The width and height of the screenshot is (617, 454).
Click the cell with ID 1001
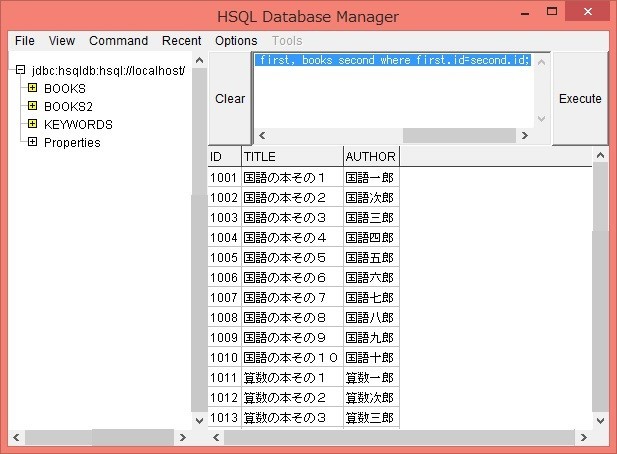225,177
